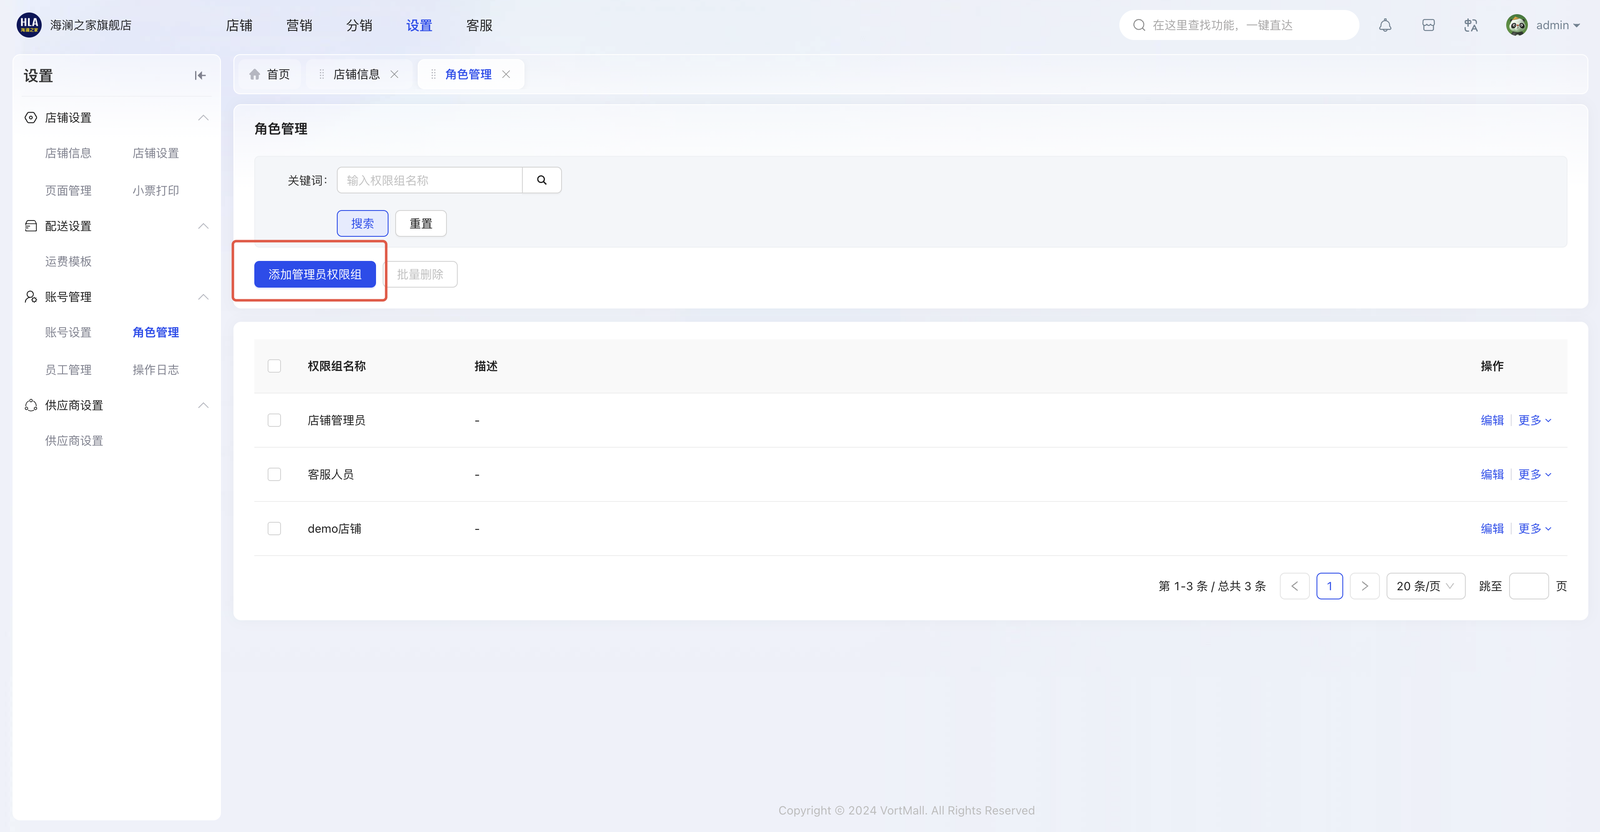Click the notification bell icon
This screenshot has width=1600, height=832.
(1385, 25)
